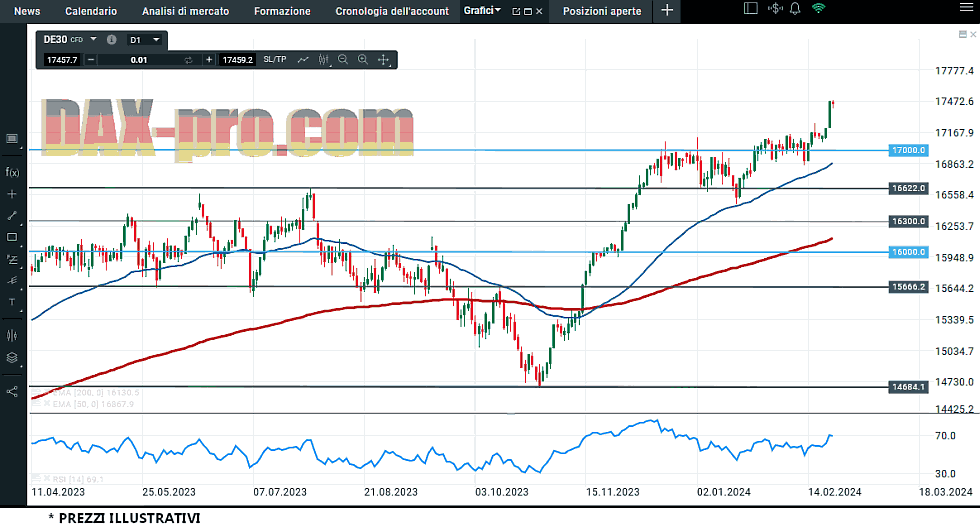Viewport: 980px width, 527px height.
Task: Zoom in the chart
Action: 363,60
